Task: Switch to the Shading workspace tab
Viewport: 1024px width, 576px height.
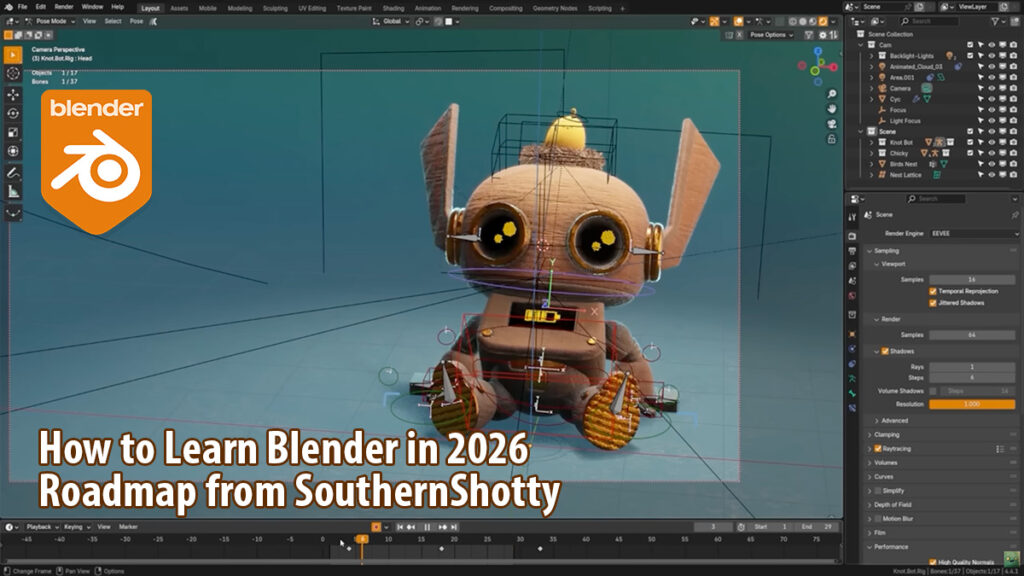Action: (393, 7)
